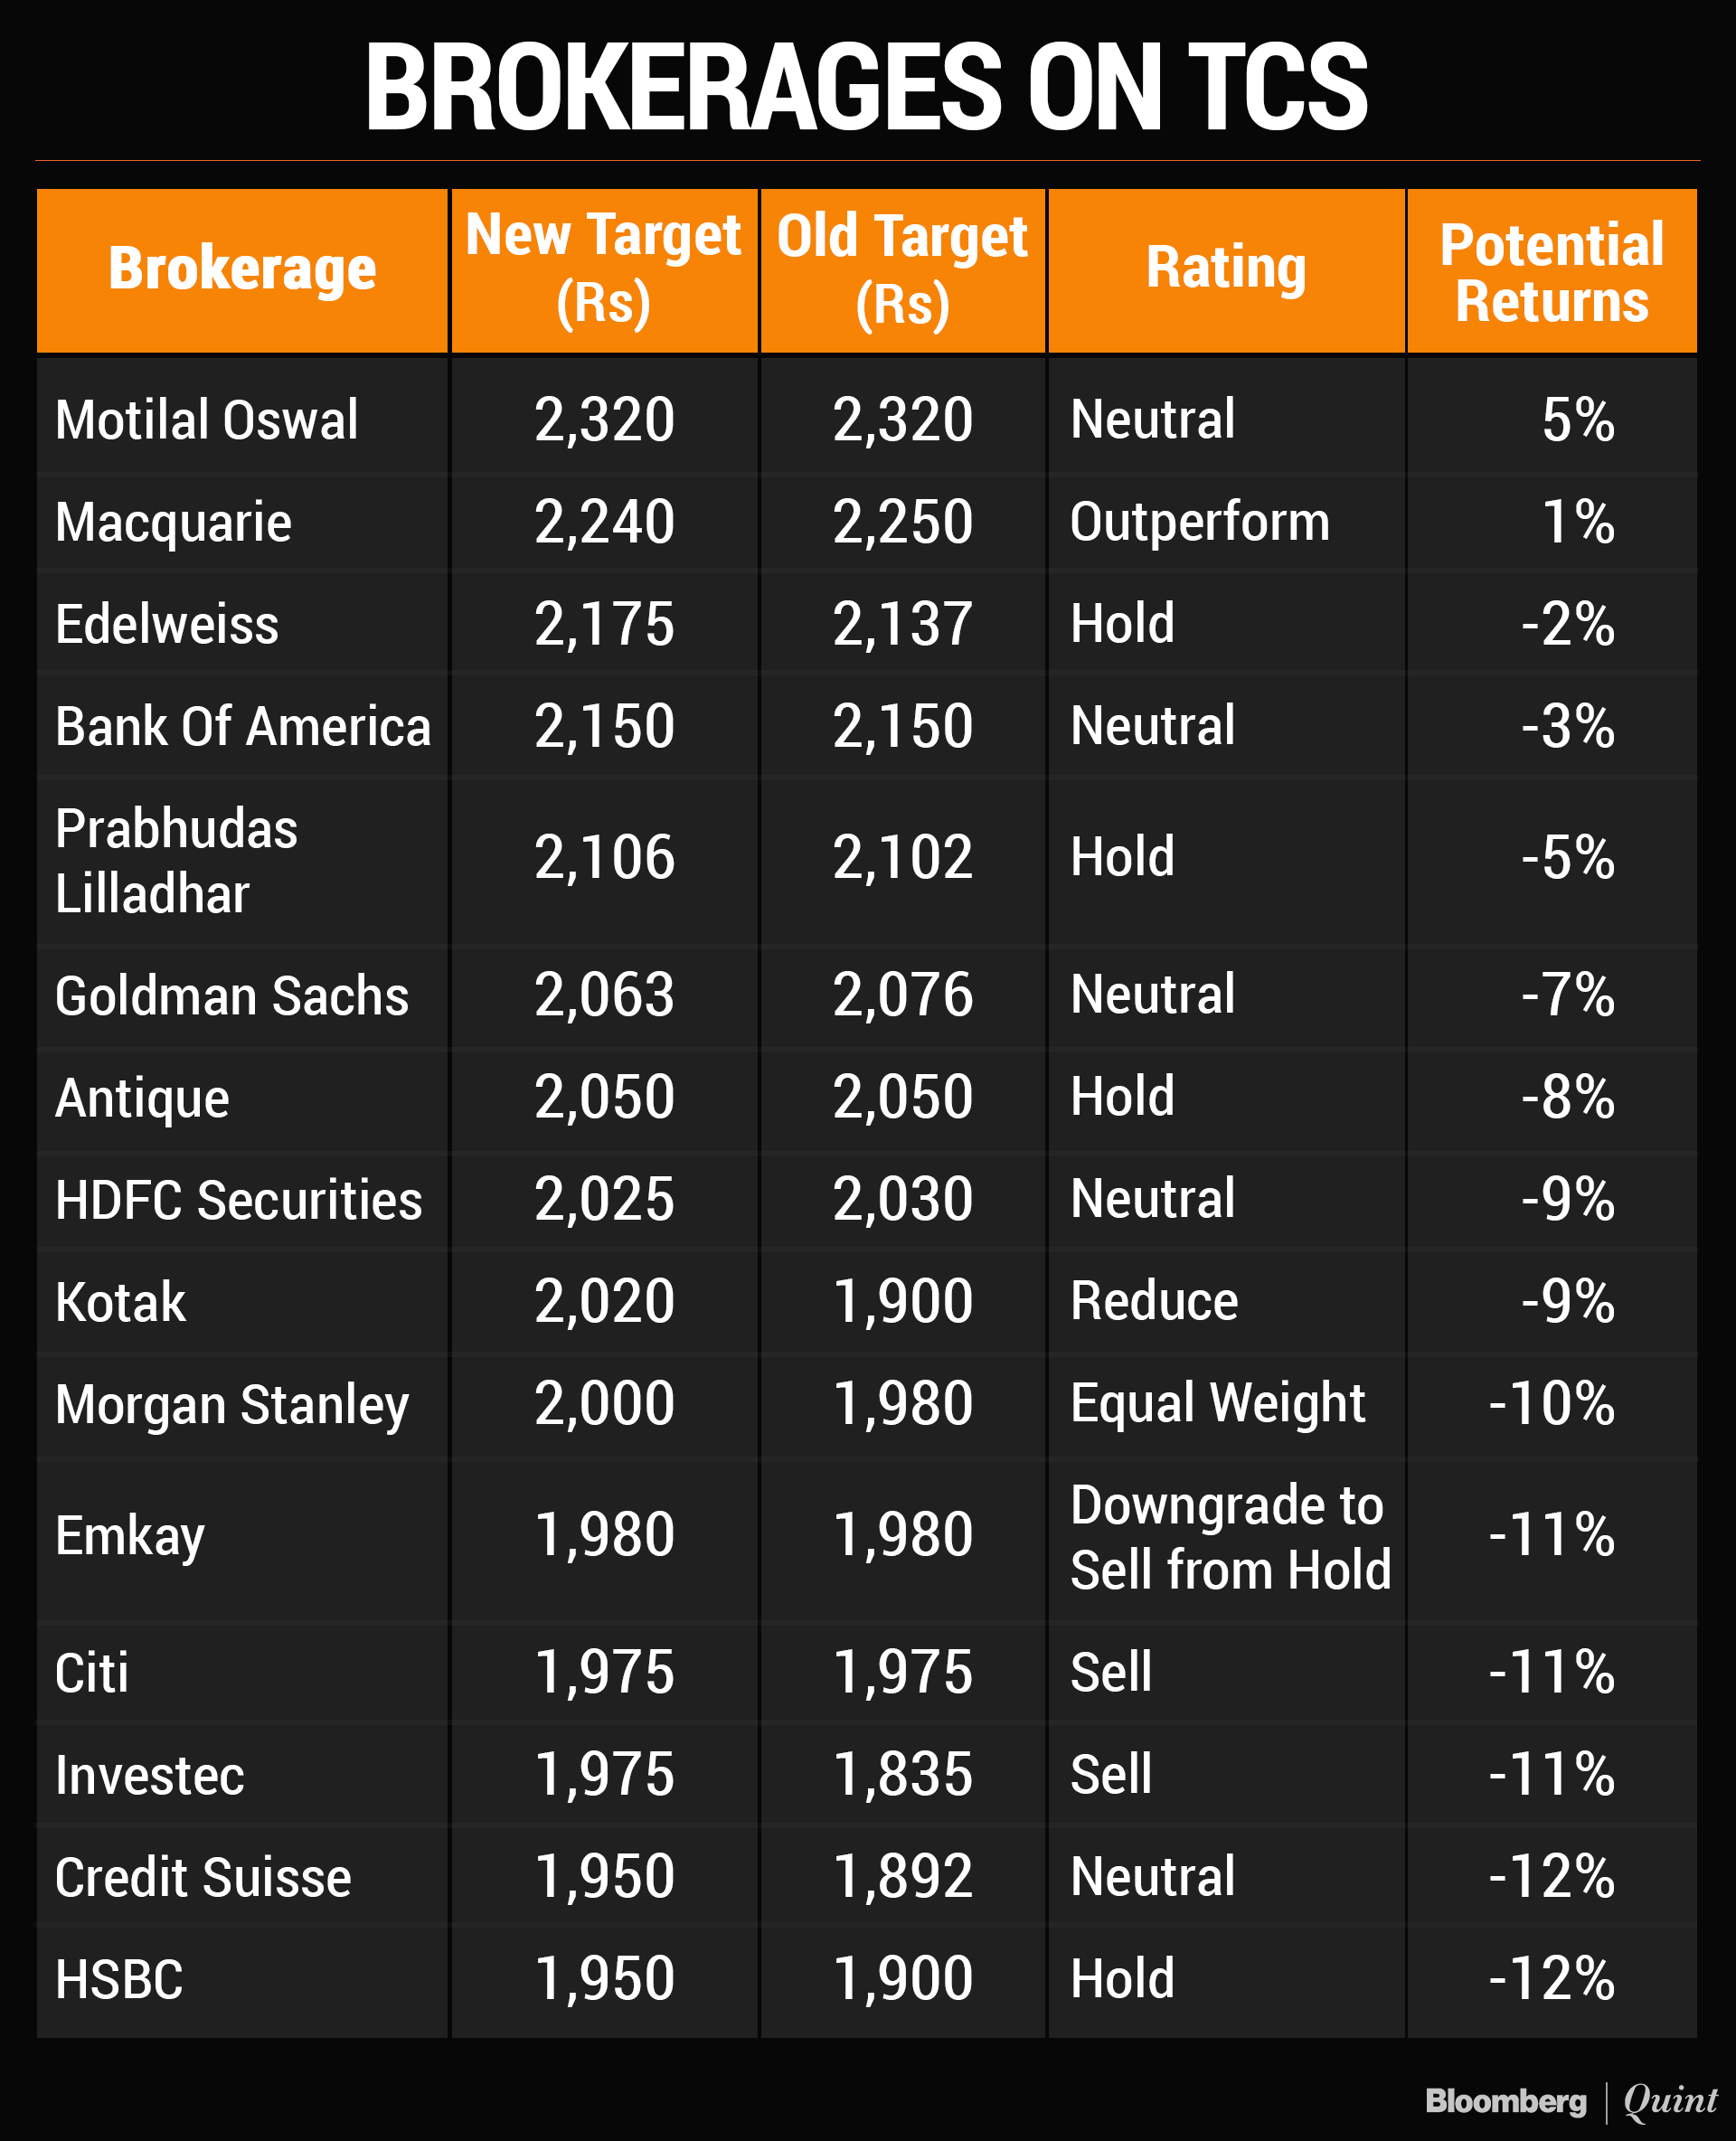Click the Prabhudas Lilladhar brokerage name
This screenshot has height=2141, width=1736.
tap(176, 861)
